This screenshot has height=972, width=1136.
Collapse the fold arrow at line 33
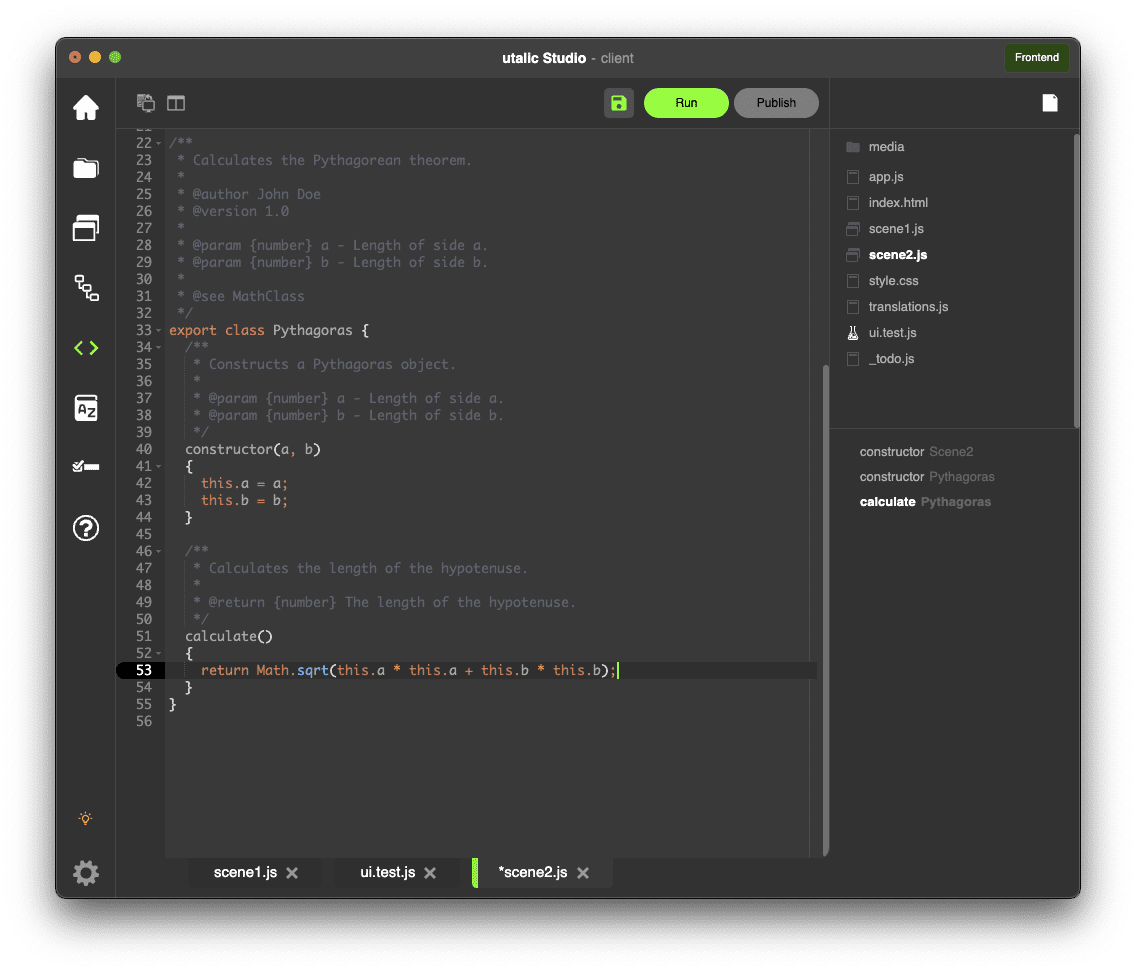coord(158,330)
